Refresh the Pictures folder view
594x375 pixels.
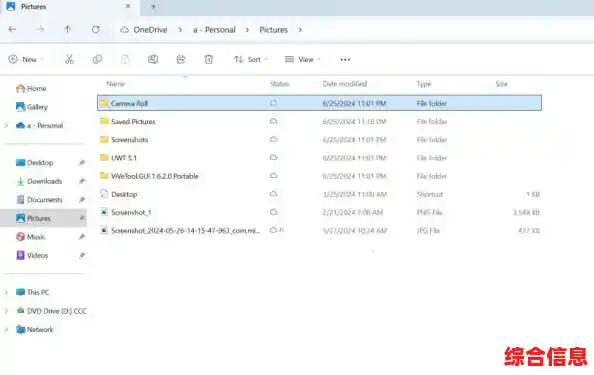[x=95, y=29]
